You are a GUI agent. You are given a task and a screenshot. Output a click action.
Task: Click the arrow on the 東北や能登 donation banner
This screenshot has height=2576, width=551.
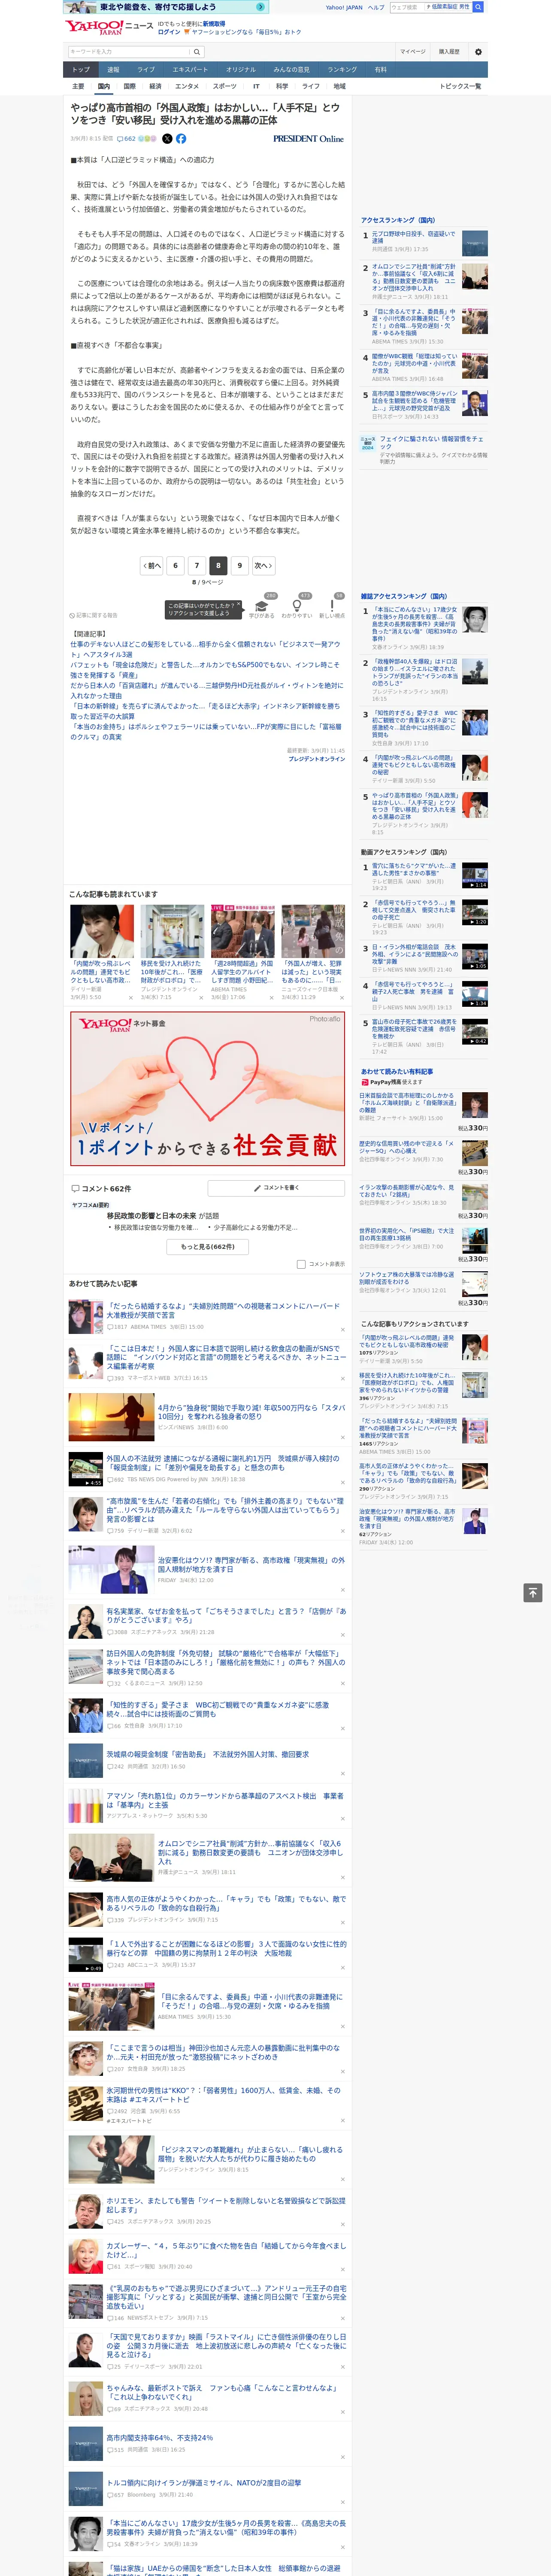(x=260, y=7)
